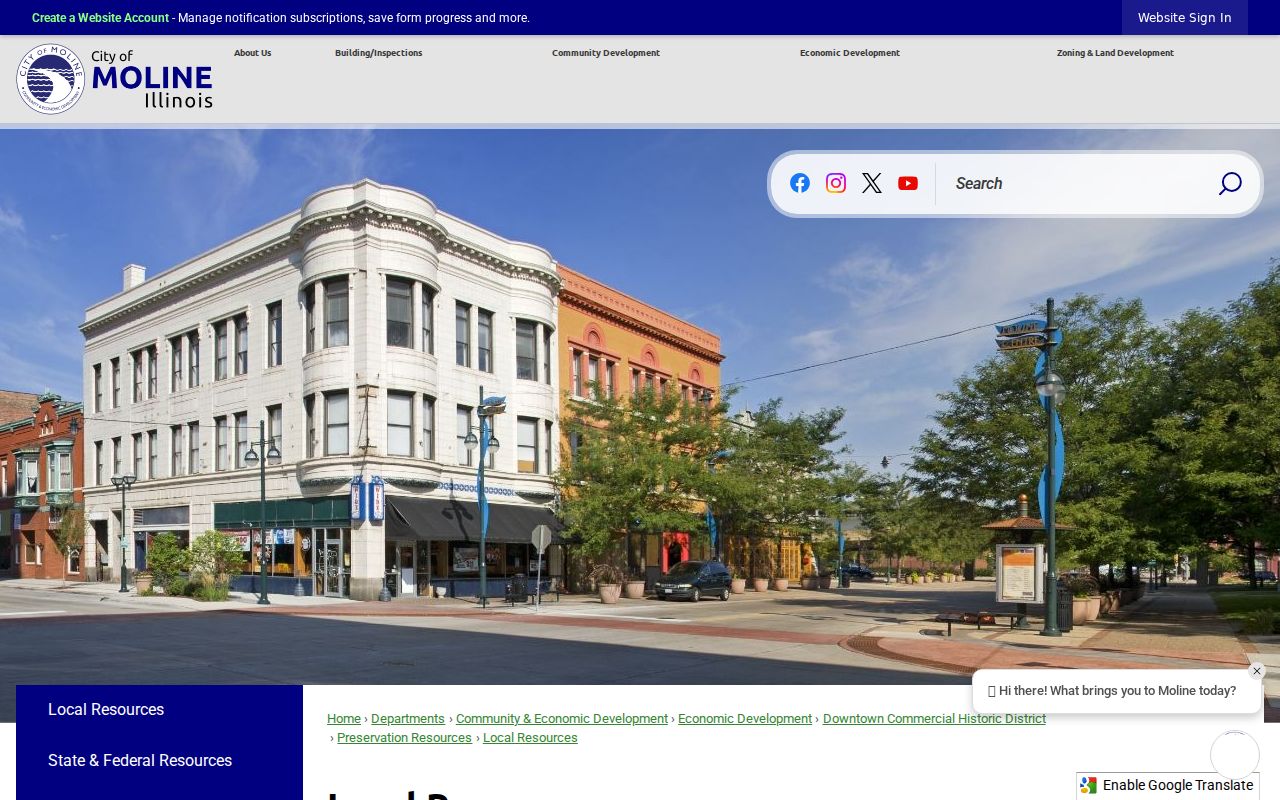Viewport: 1280px width, 800px height.
Task: Open the round chat widget button
Action: point(1235,755)
